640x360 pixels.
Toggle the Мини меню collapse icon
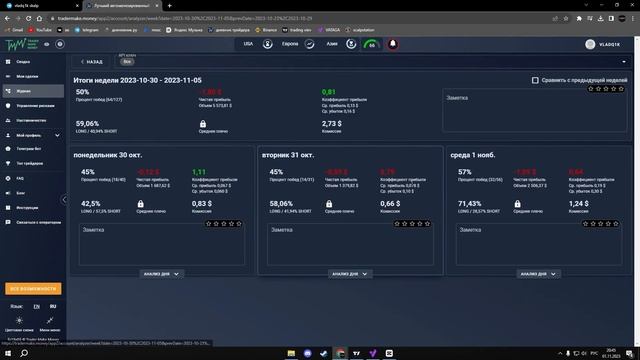click(x=49, y=320)
